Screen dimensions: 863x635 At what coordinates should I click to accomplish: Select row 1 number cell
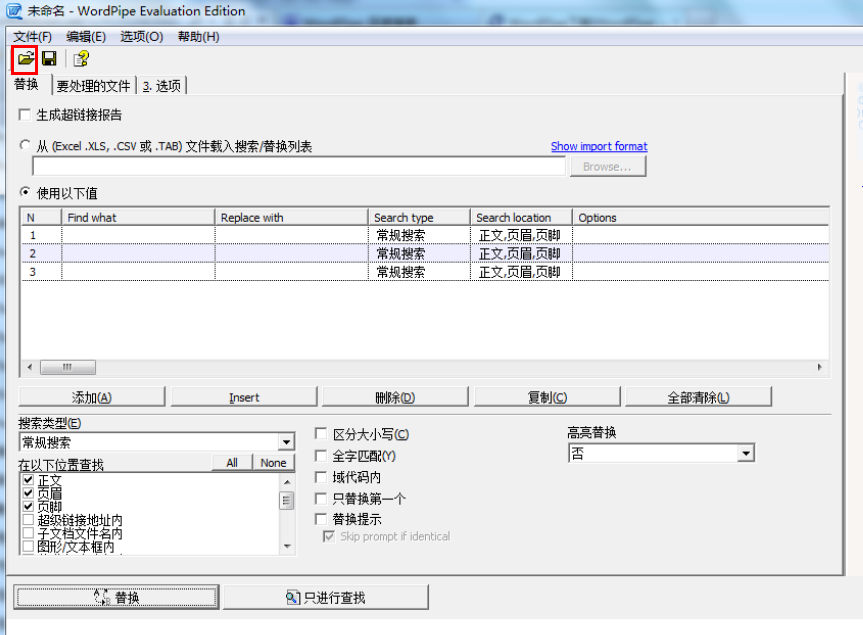coord(41,235)
